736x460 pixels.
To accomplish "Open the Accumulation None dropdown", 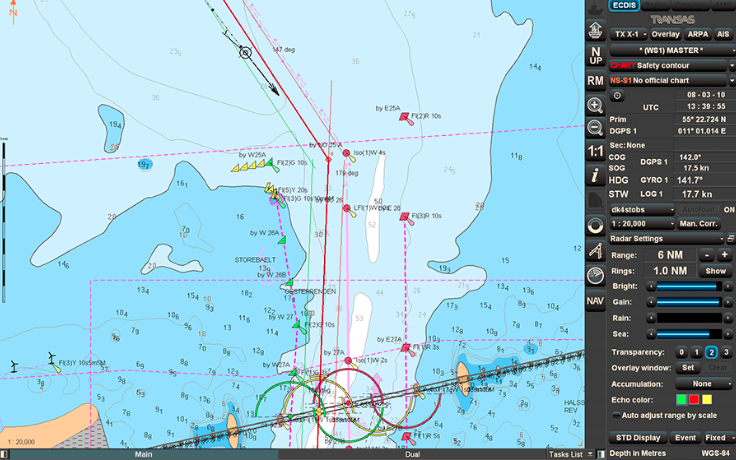I will (x=704, y=384).
